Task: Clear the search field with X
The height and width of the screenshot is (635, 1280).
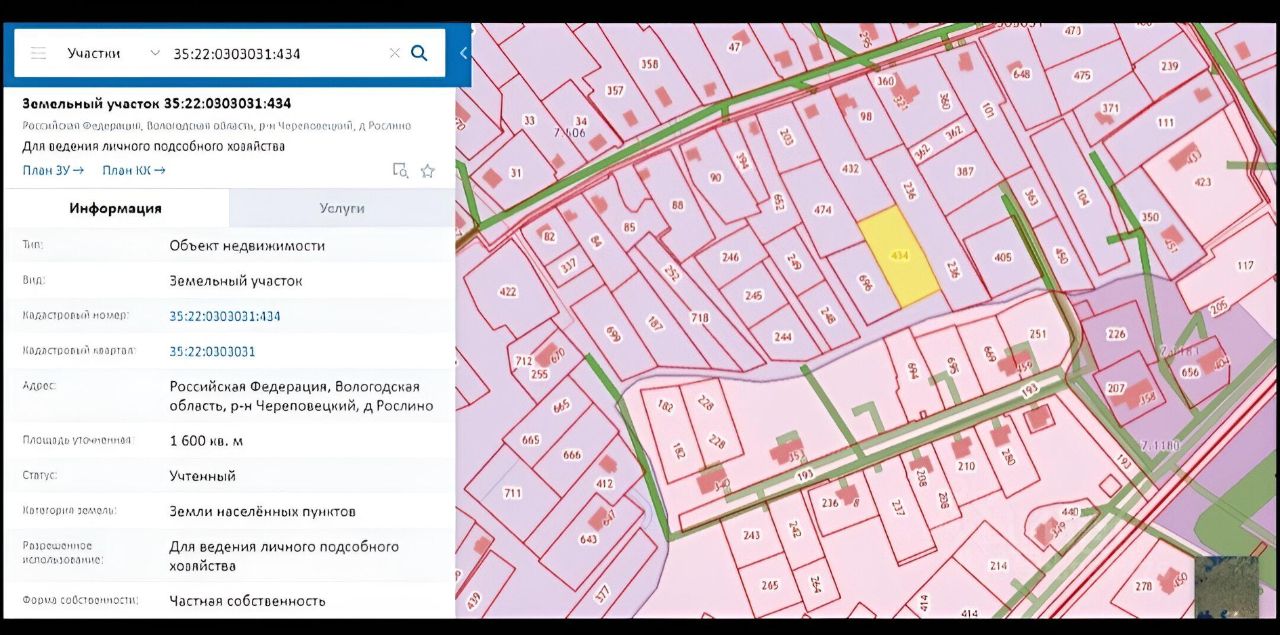Action: pyautogui.click(x=394, y=53)
